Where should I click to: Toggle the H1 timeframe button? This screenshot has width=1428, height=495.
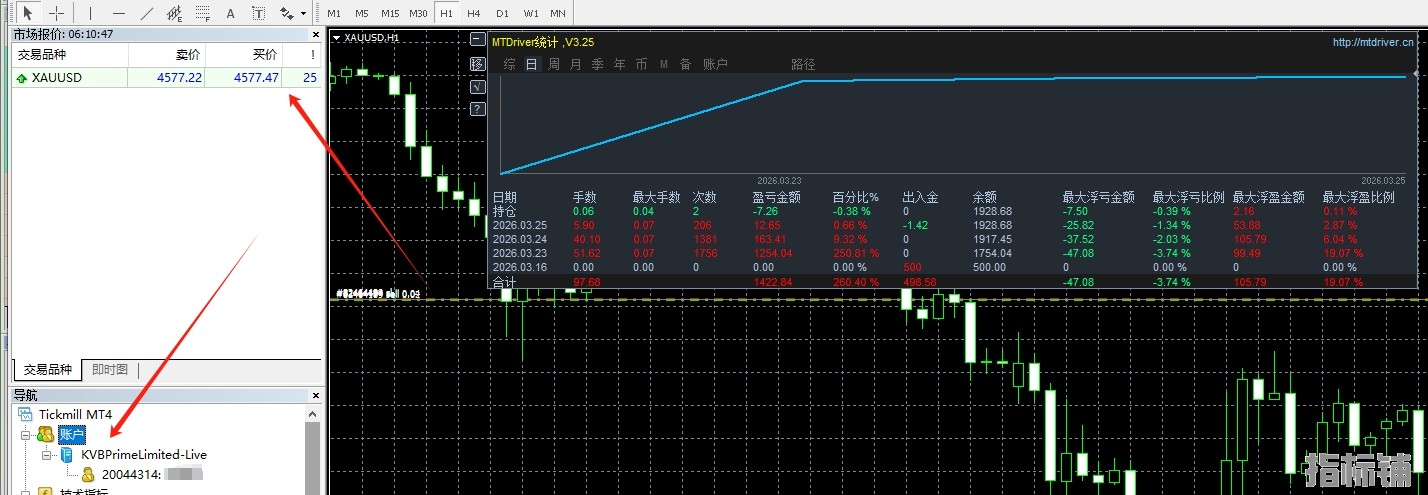[446, 13]
